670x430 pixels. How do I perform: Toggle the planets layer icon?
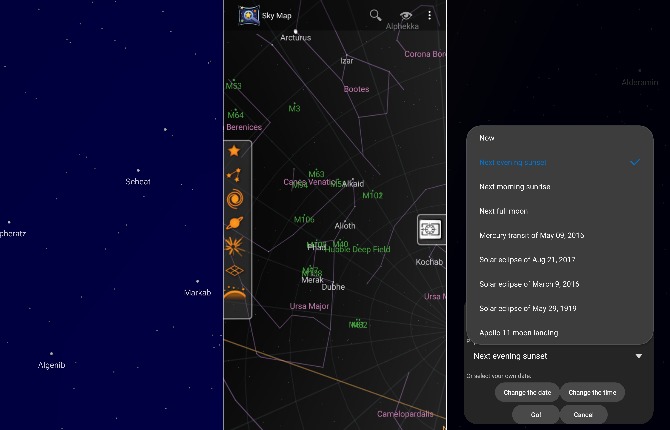[x=235, y=223]
